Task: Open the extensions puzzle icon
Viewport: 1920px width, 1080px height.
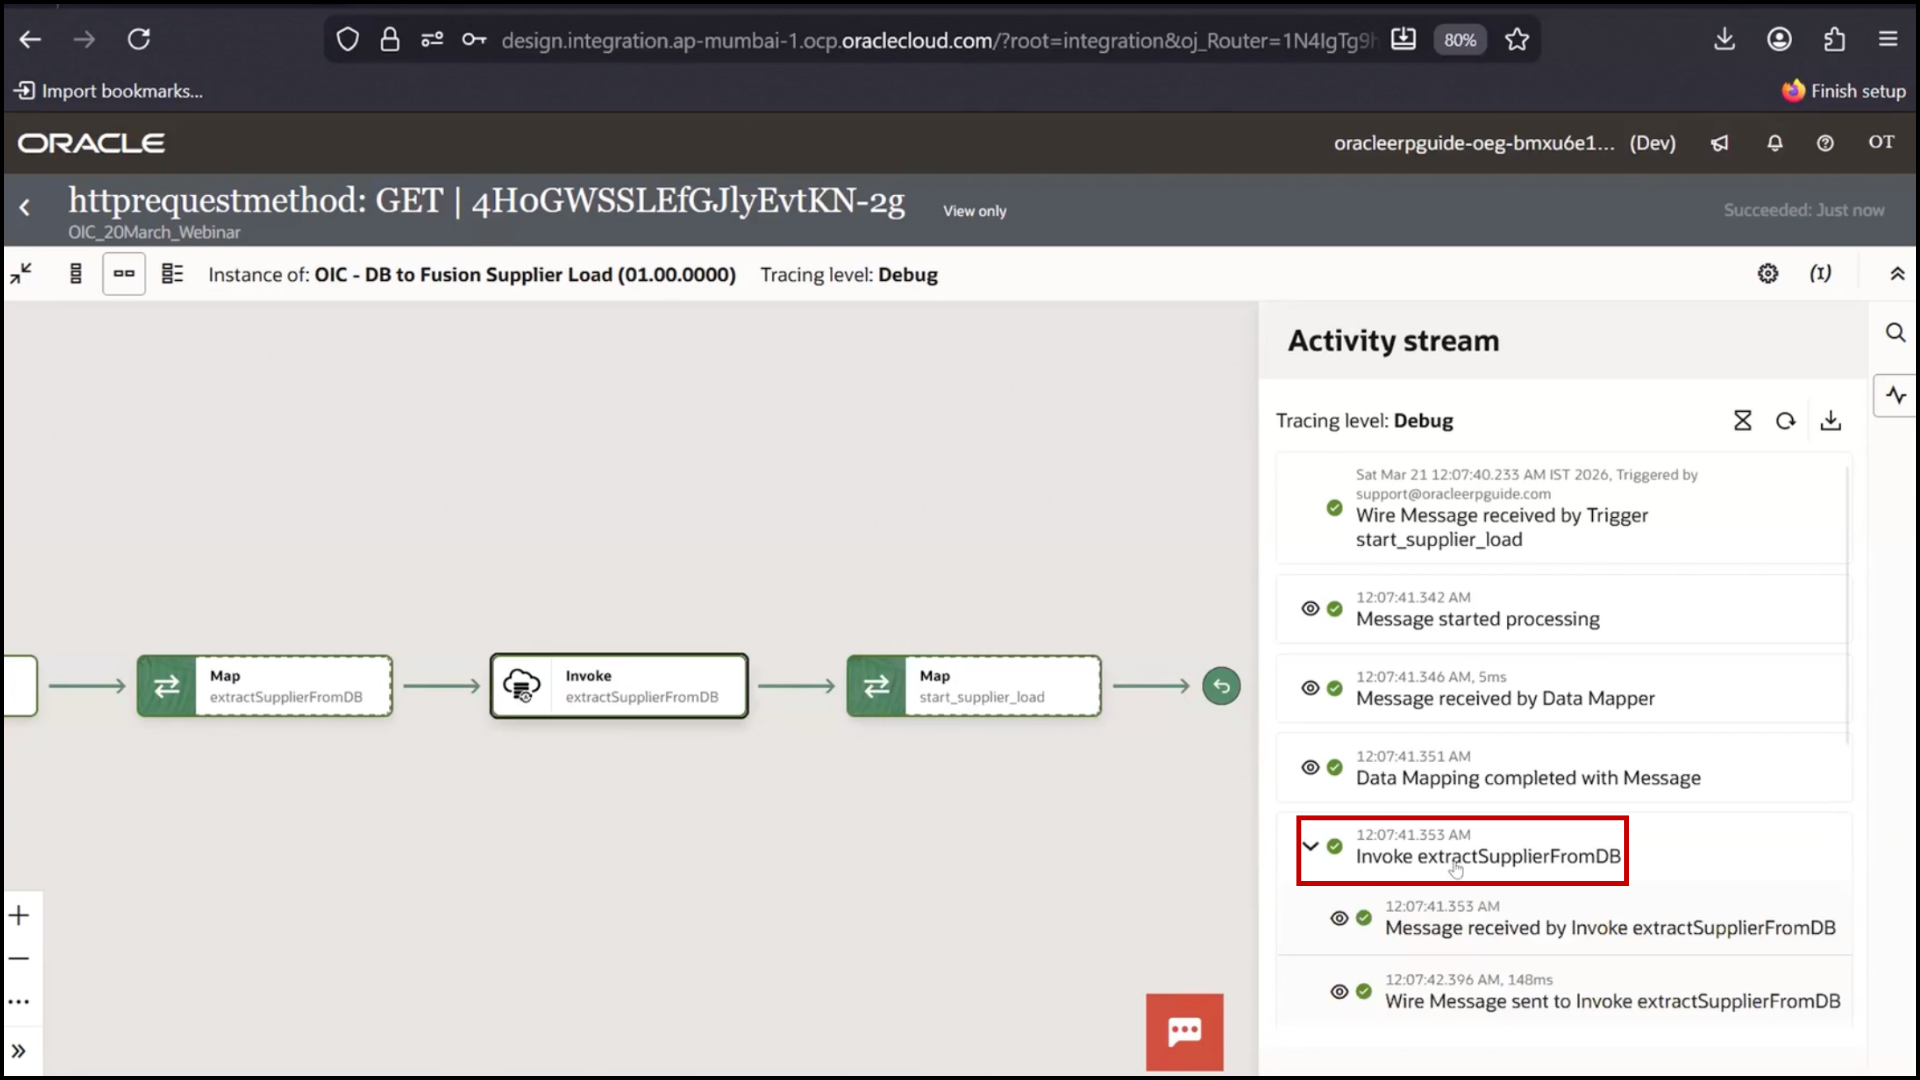Action: click(1834, 39)
